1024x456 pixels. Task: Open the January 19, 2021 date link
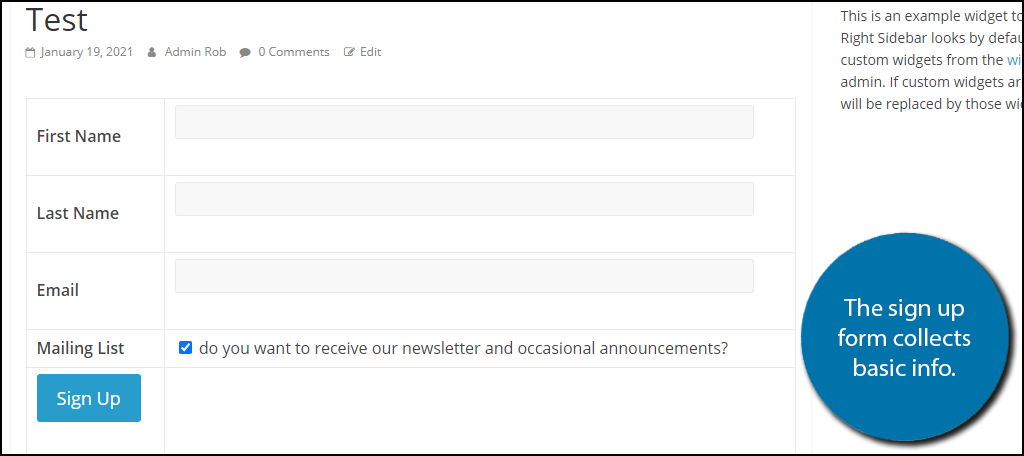click(86, 52)
